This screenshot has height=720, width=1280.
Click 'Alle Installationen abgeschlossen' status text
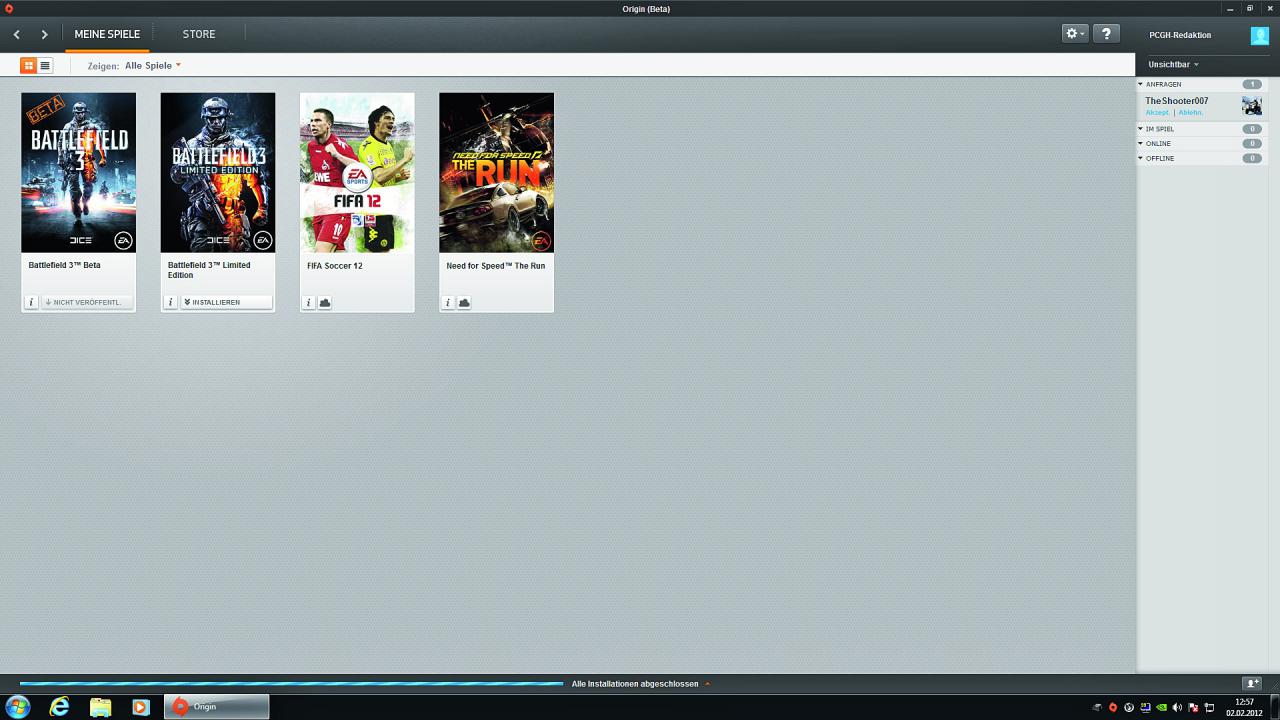pos(635,684)
